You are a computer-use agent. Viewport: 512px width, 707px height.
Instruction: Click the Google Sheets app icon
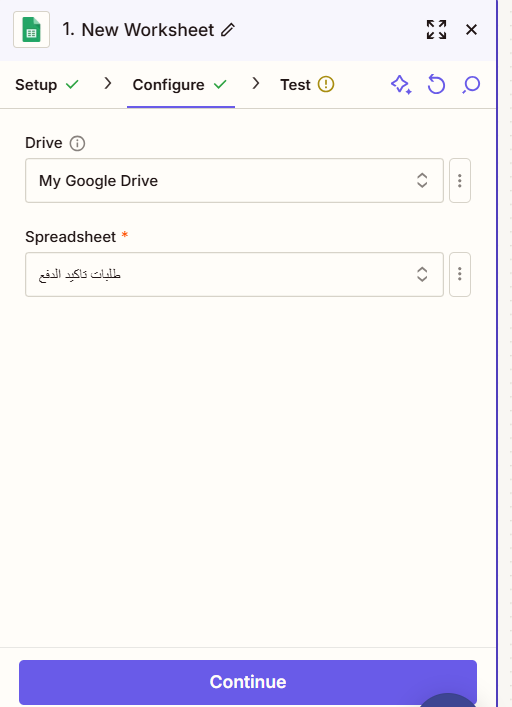32,30
